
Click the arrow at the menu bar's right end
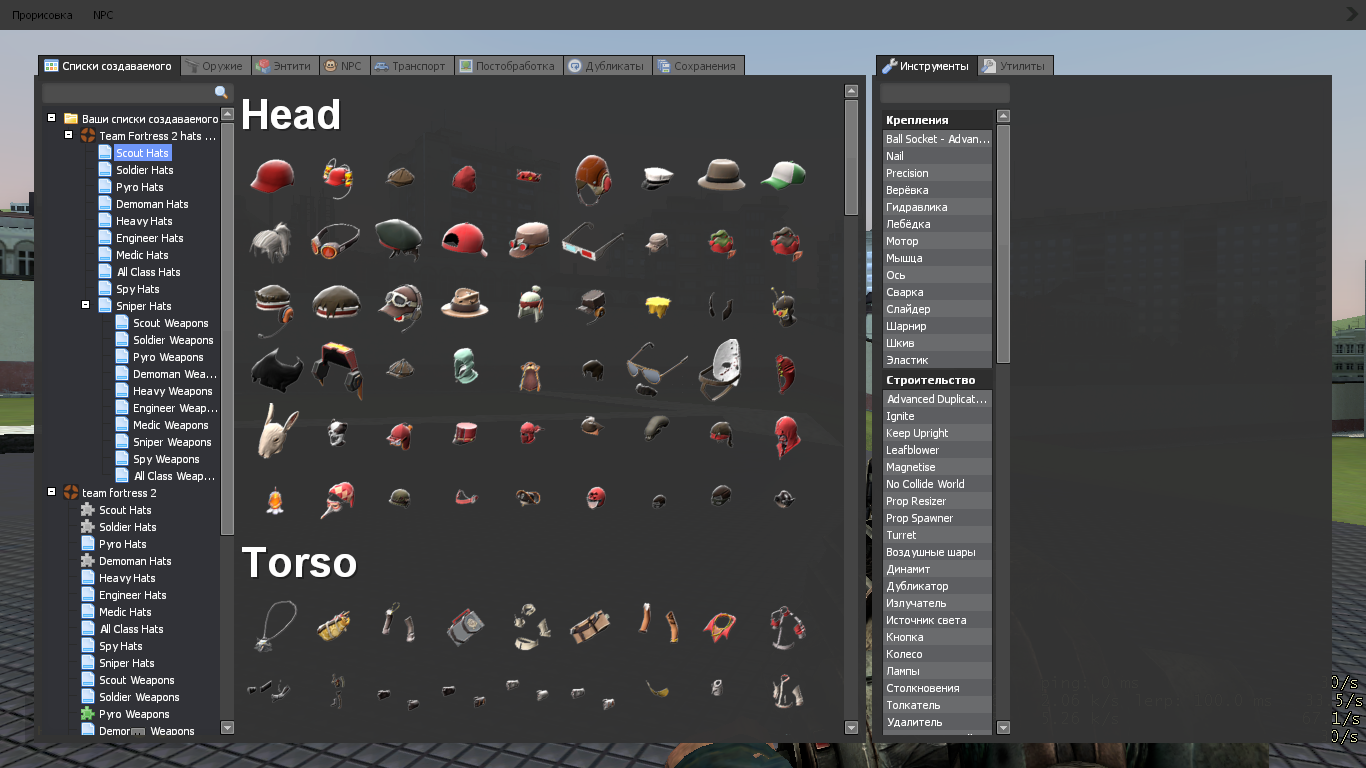1352,15
